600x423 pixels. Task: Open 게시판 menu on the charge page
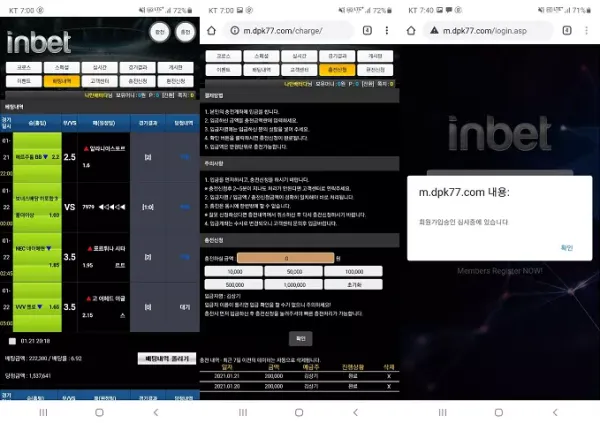pyautogui.click(x=375, y=56)
